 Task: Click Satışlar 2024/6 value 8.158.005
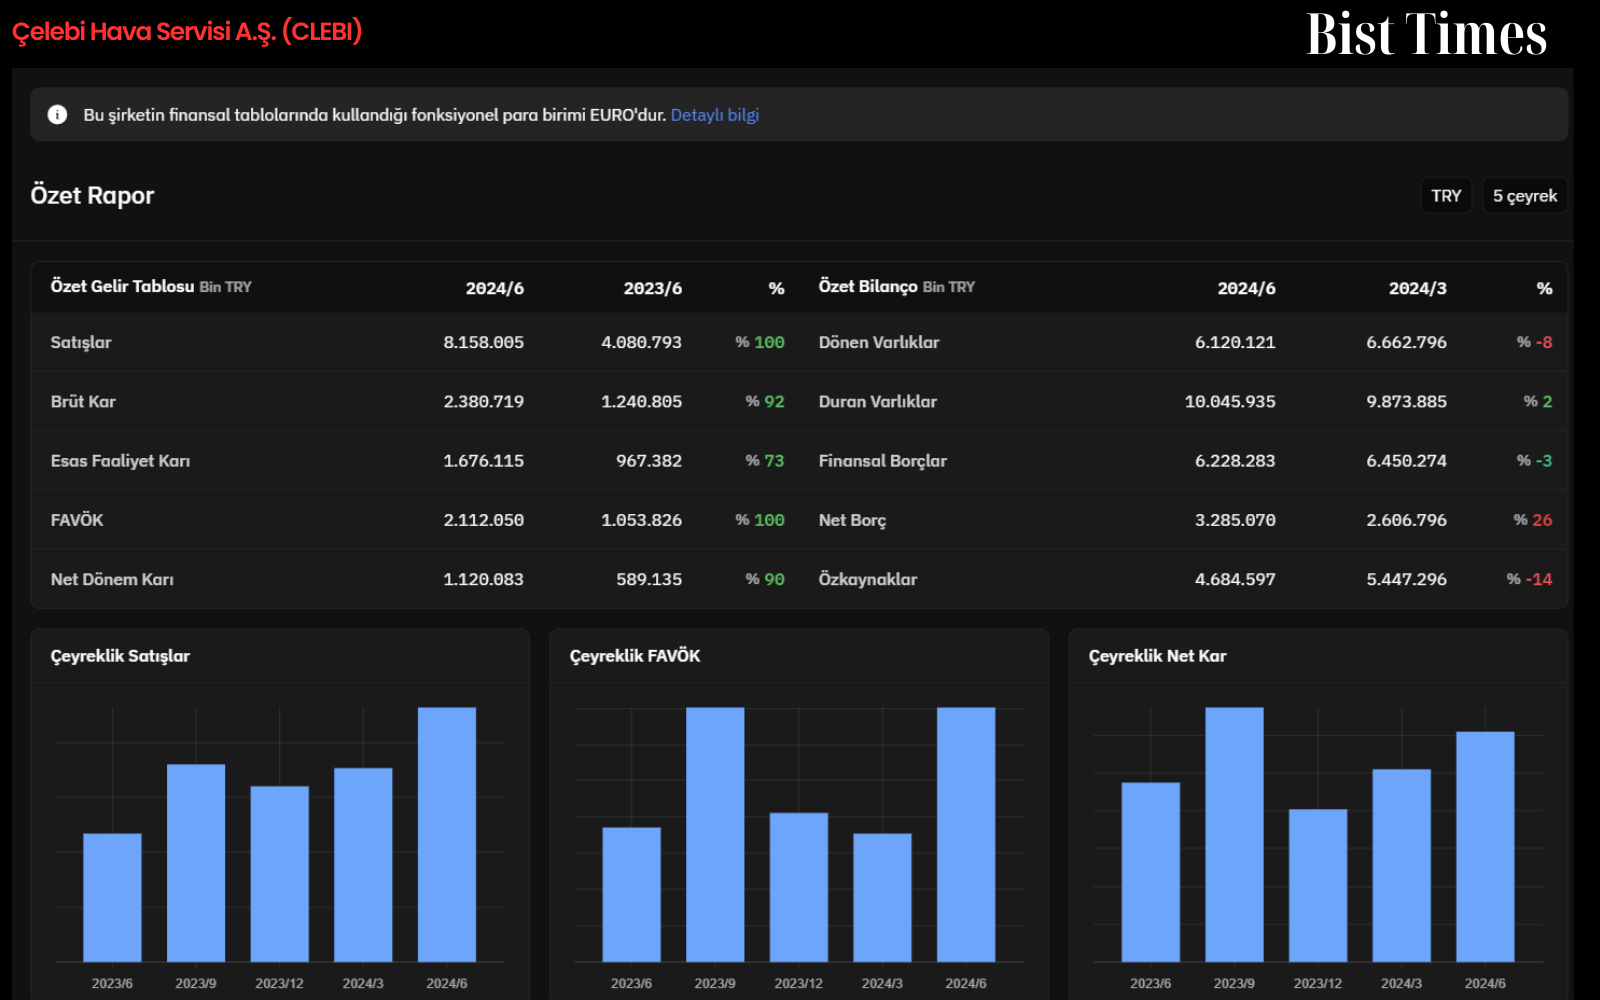(483, 342)
